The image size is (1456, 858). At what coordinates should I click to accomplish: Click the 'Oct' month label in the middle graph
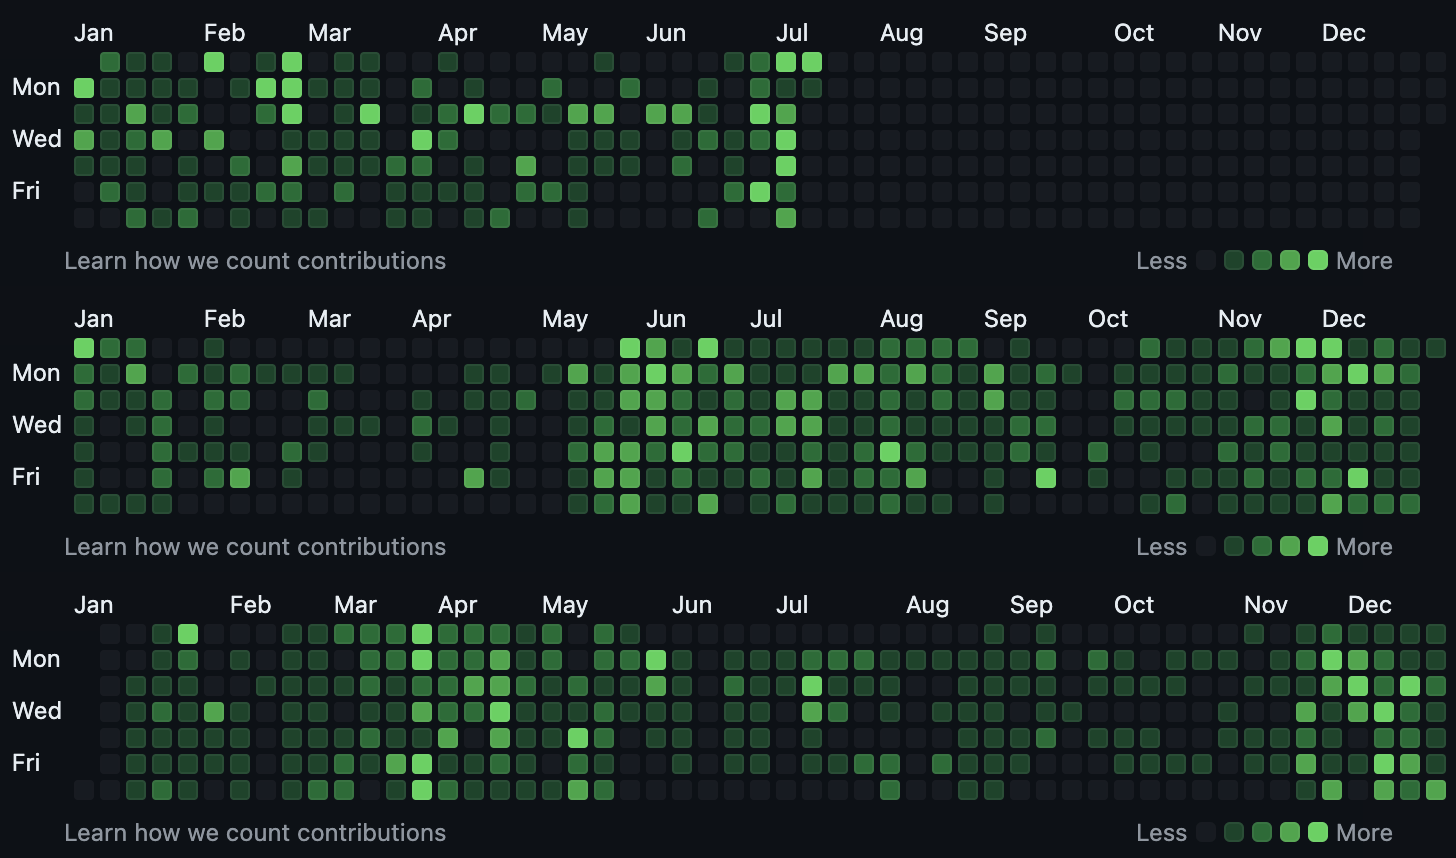[x=1108, y=319]
